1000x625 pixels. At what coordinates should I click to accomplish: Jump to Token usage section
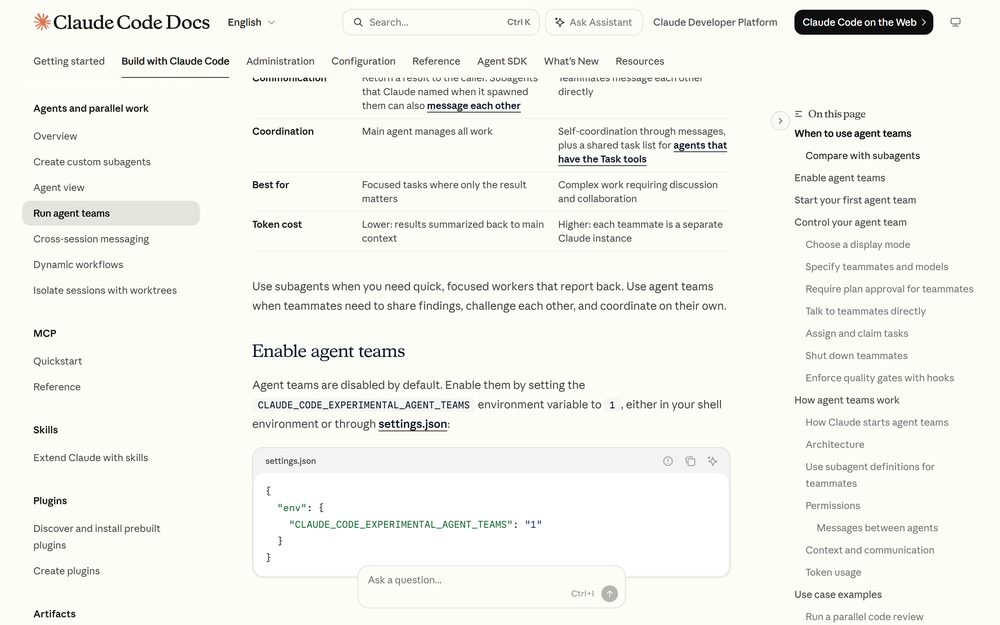coord(833,573)
